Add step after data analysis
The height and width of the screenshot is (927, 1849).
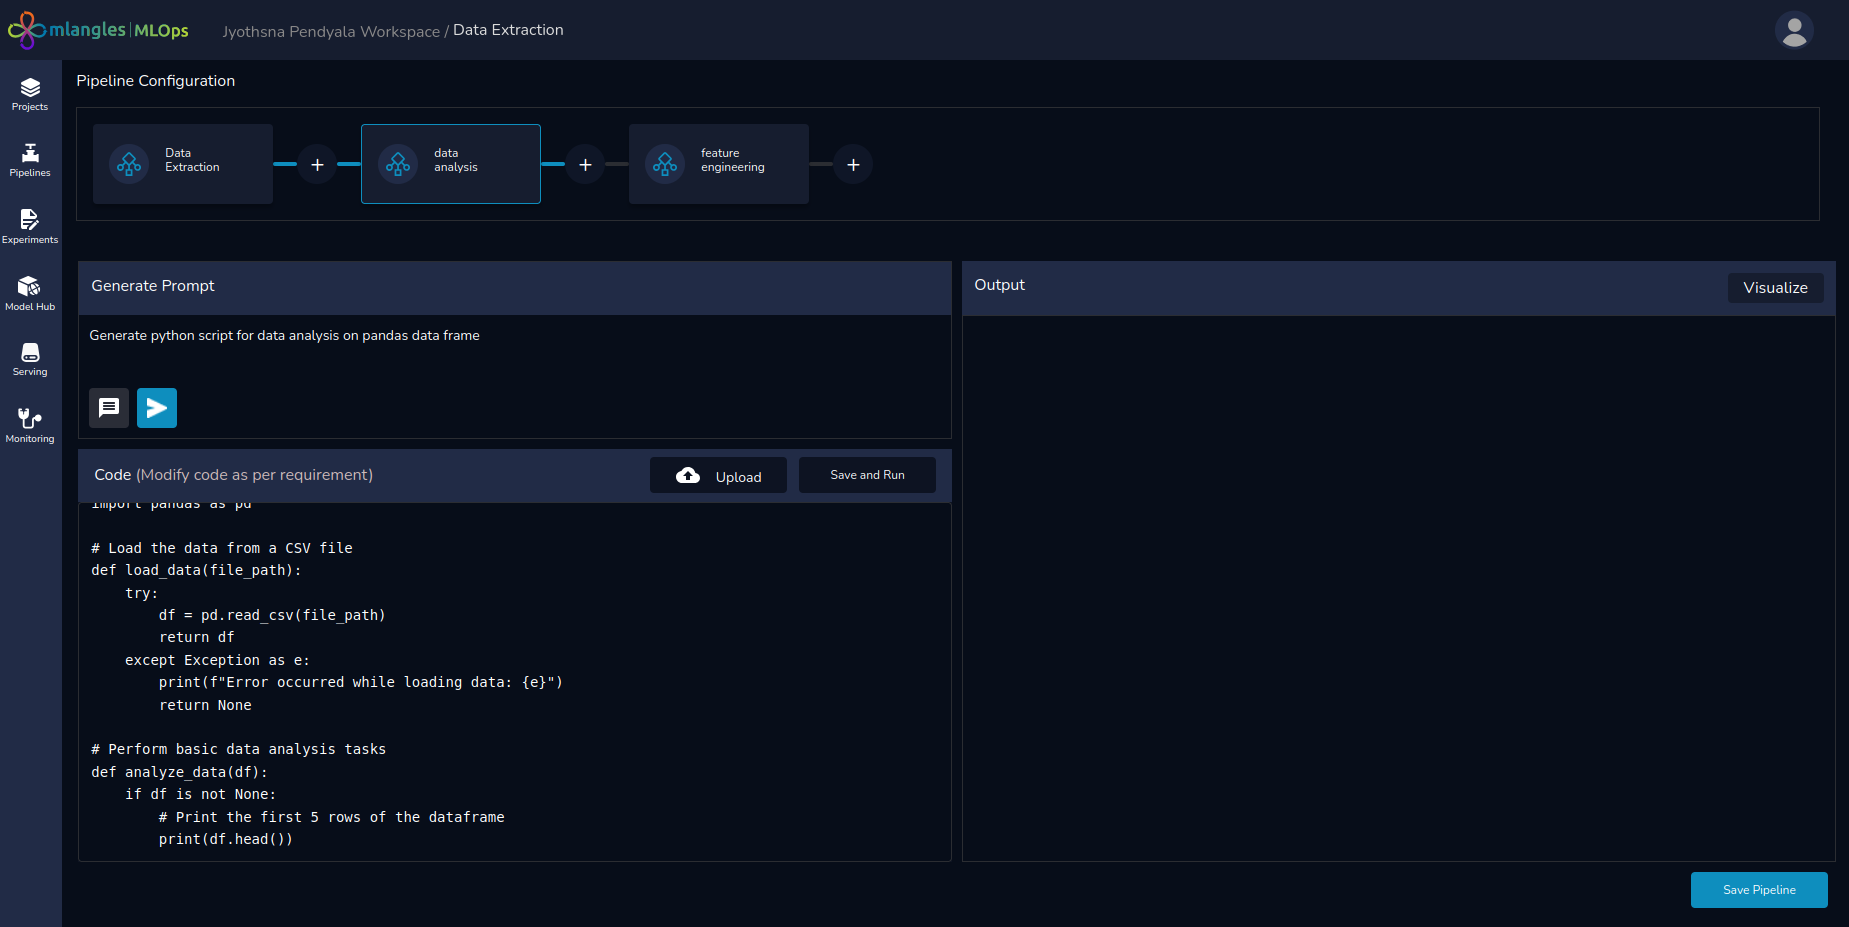click(585, 165)
